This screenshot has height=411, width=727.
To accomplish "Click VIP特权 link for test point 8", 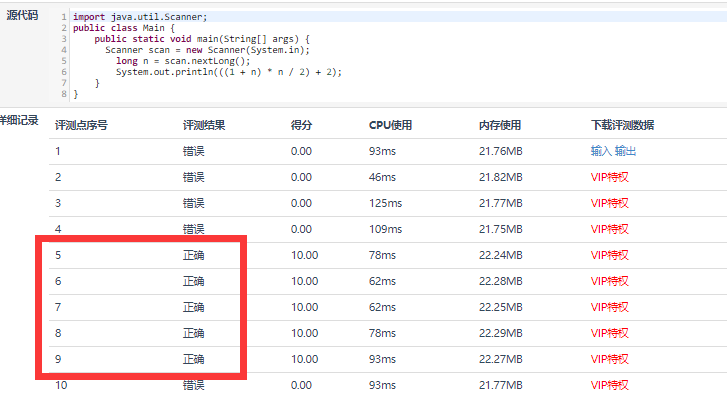I will coord(610,333).
